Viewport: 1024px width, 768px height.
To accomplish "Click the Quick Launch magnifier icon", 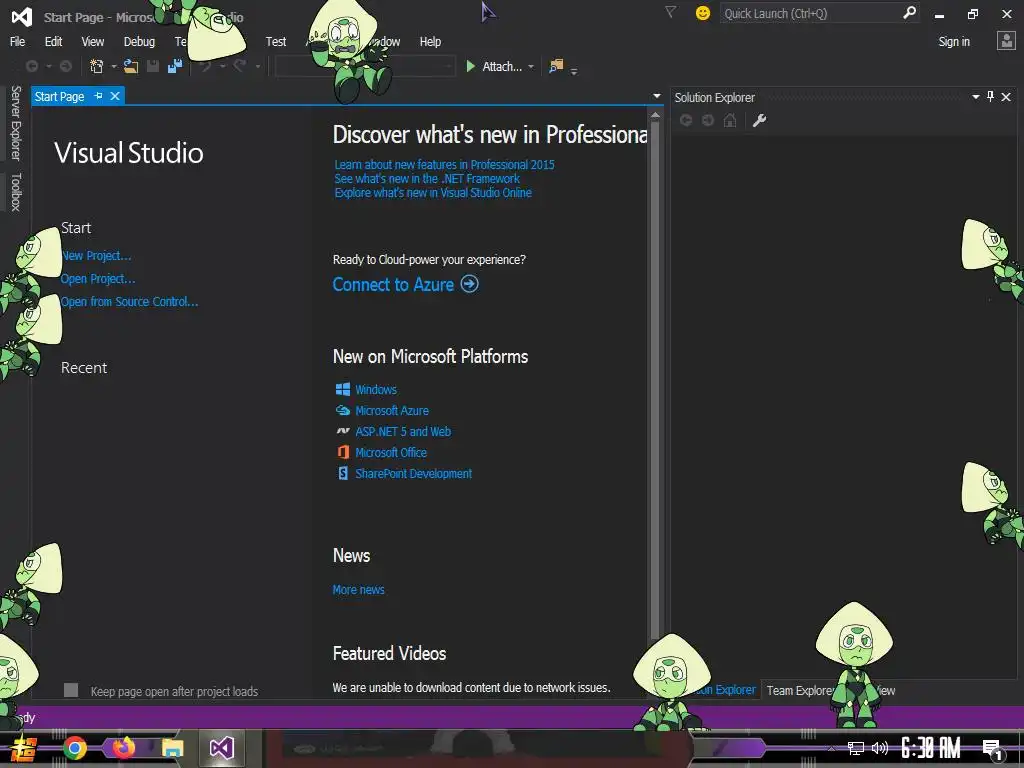I will (x=909, y=12).
